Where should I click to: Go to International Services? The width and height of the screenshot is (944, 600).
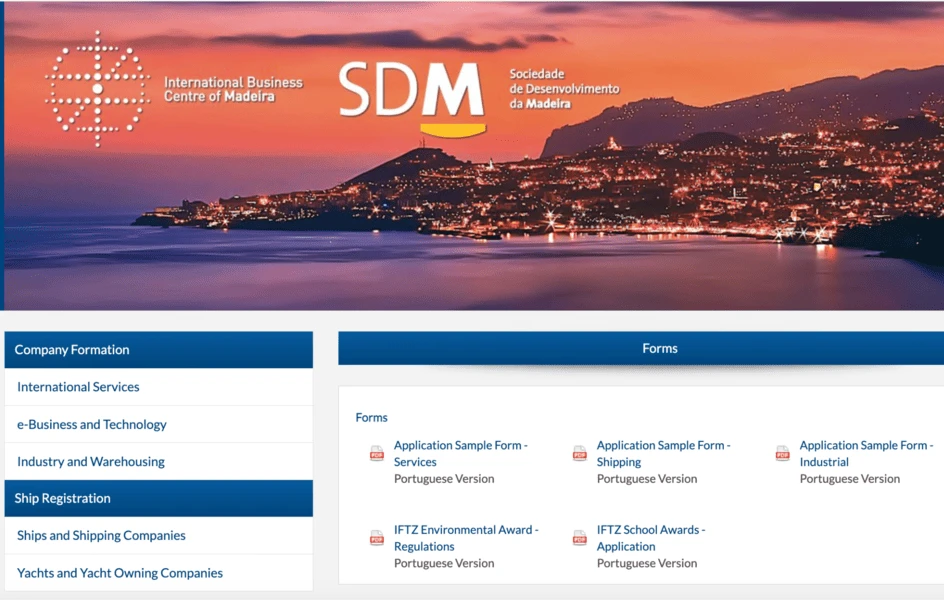pos(78,387)
